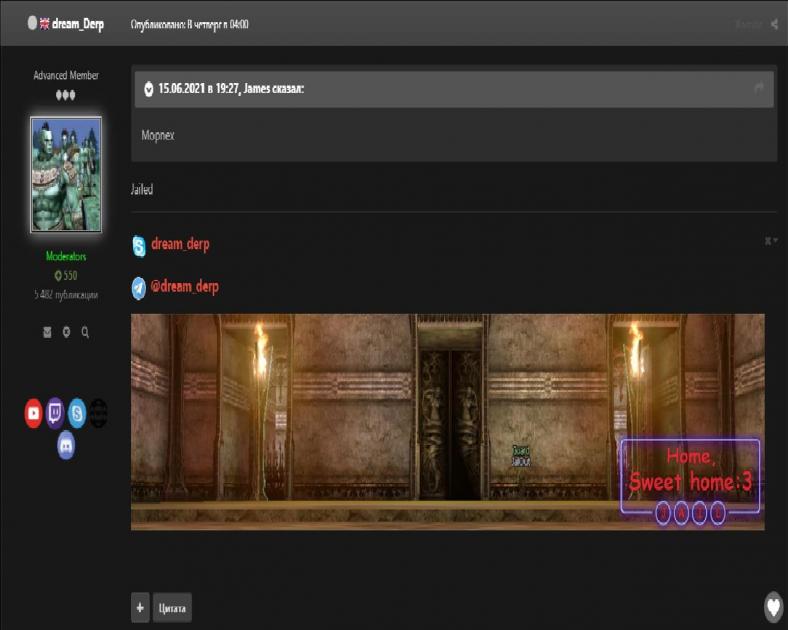Open the signature hide options dropdown
The height and width of the screenshot is (630, 788).
770,241
